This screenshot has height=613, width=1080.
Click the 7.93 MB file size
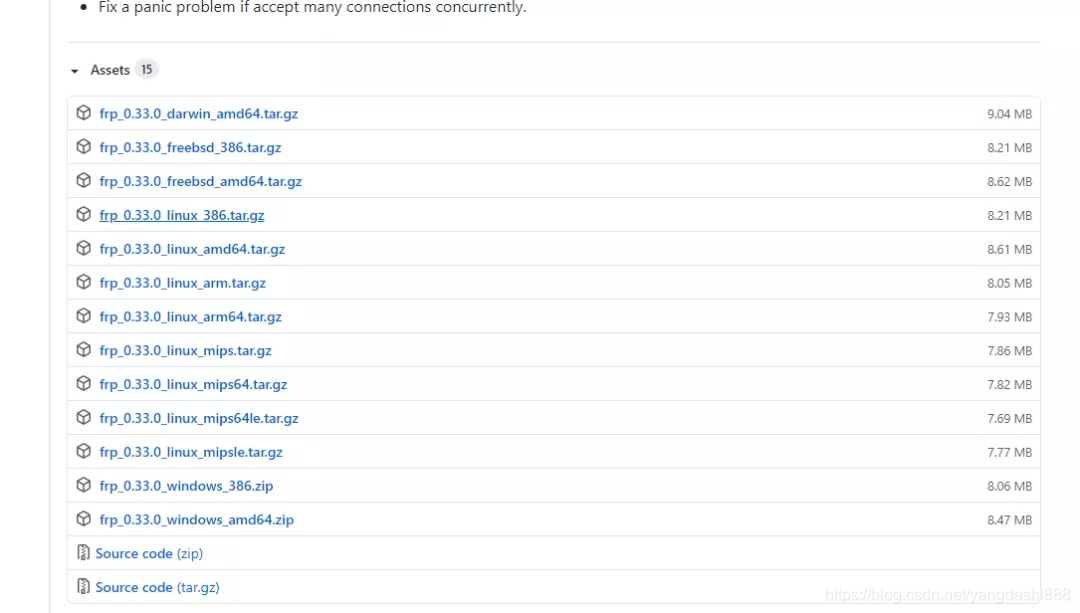point(1009,316)
